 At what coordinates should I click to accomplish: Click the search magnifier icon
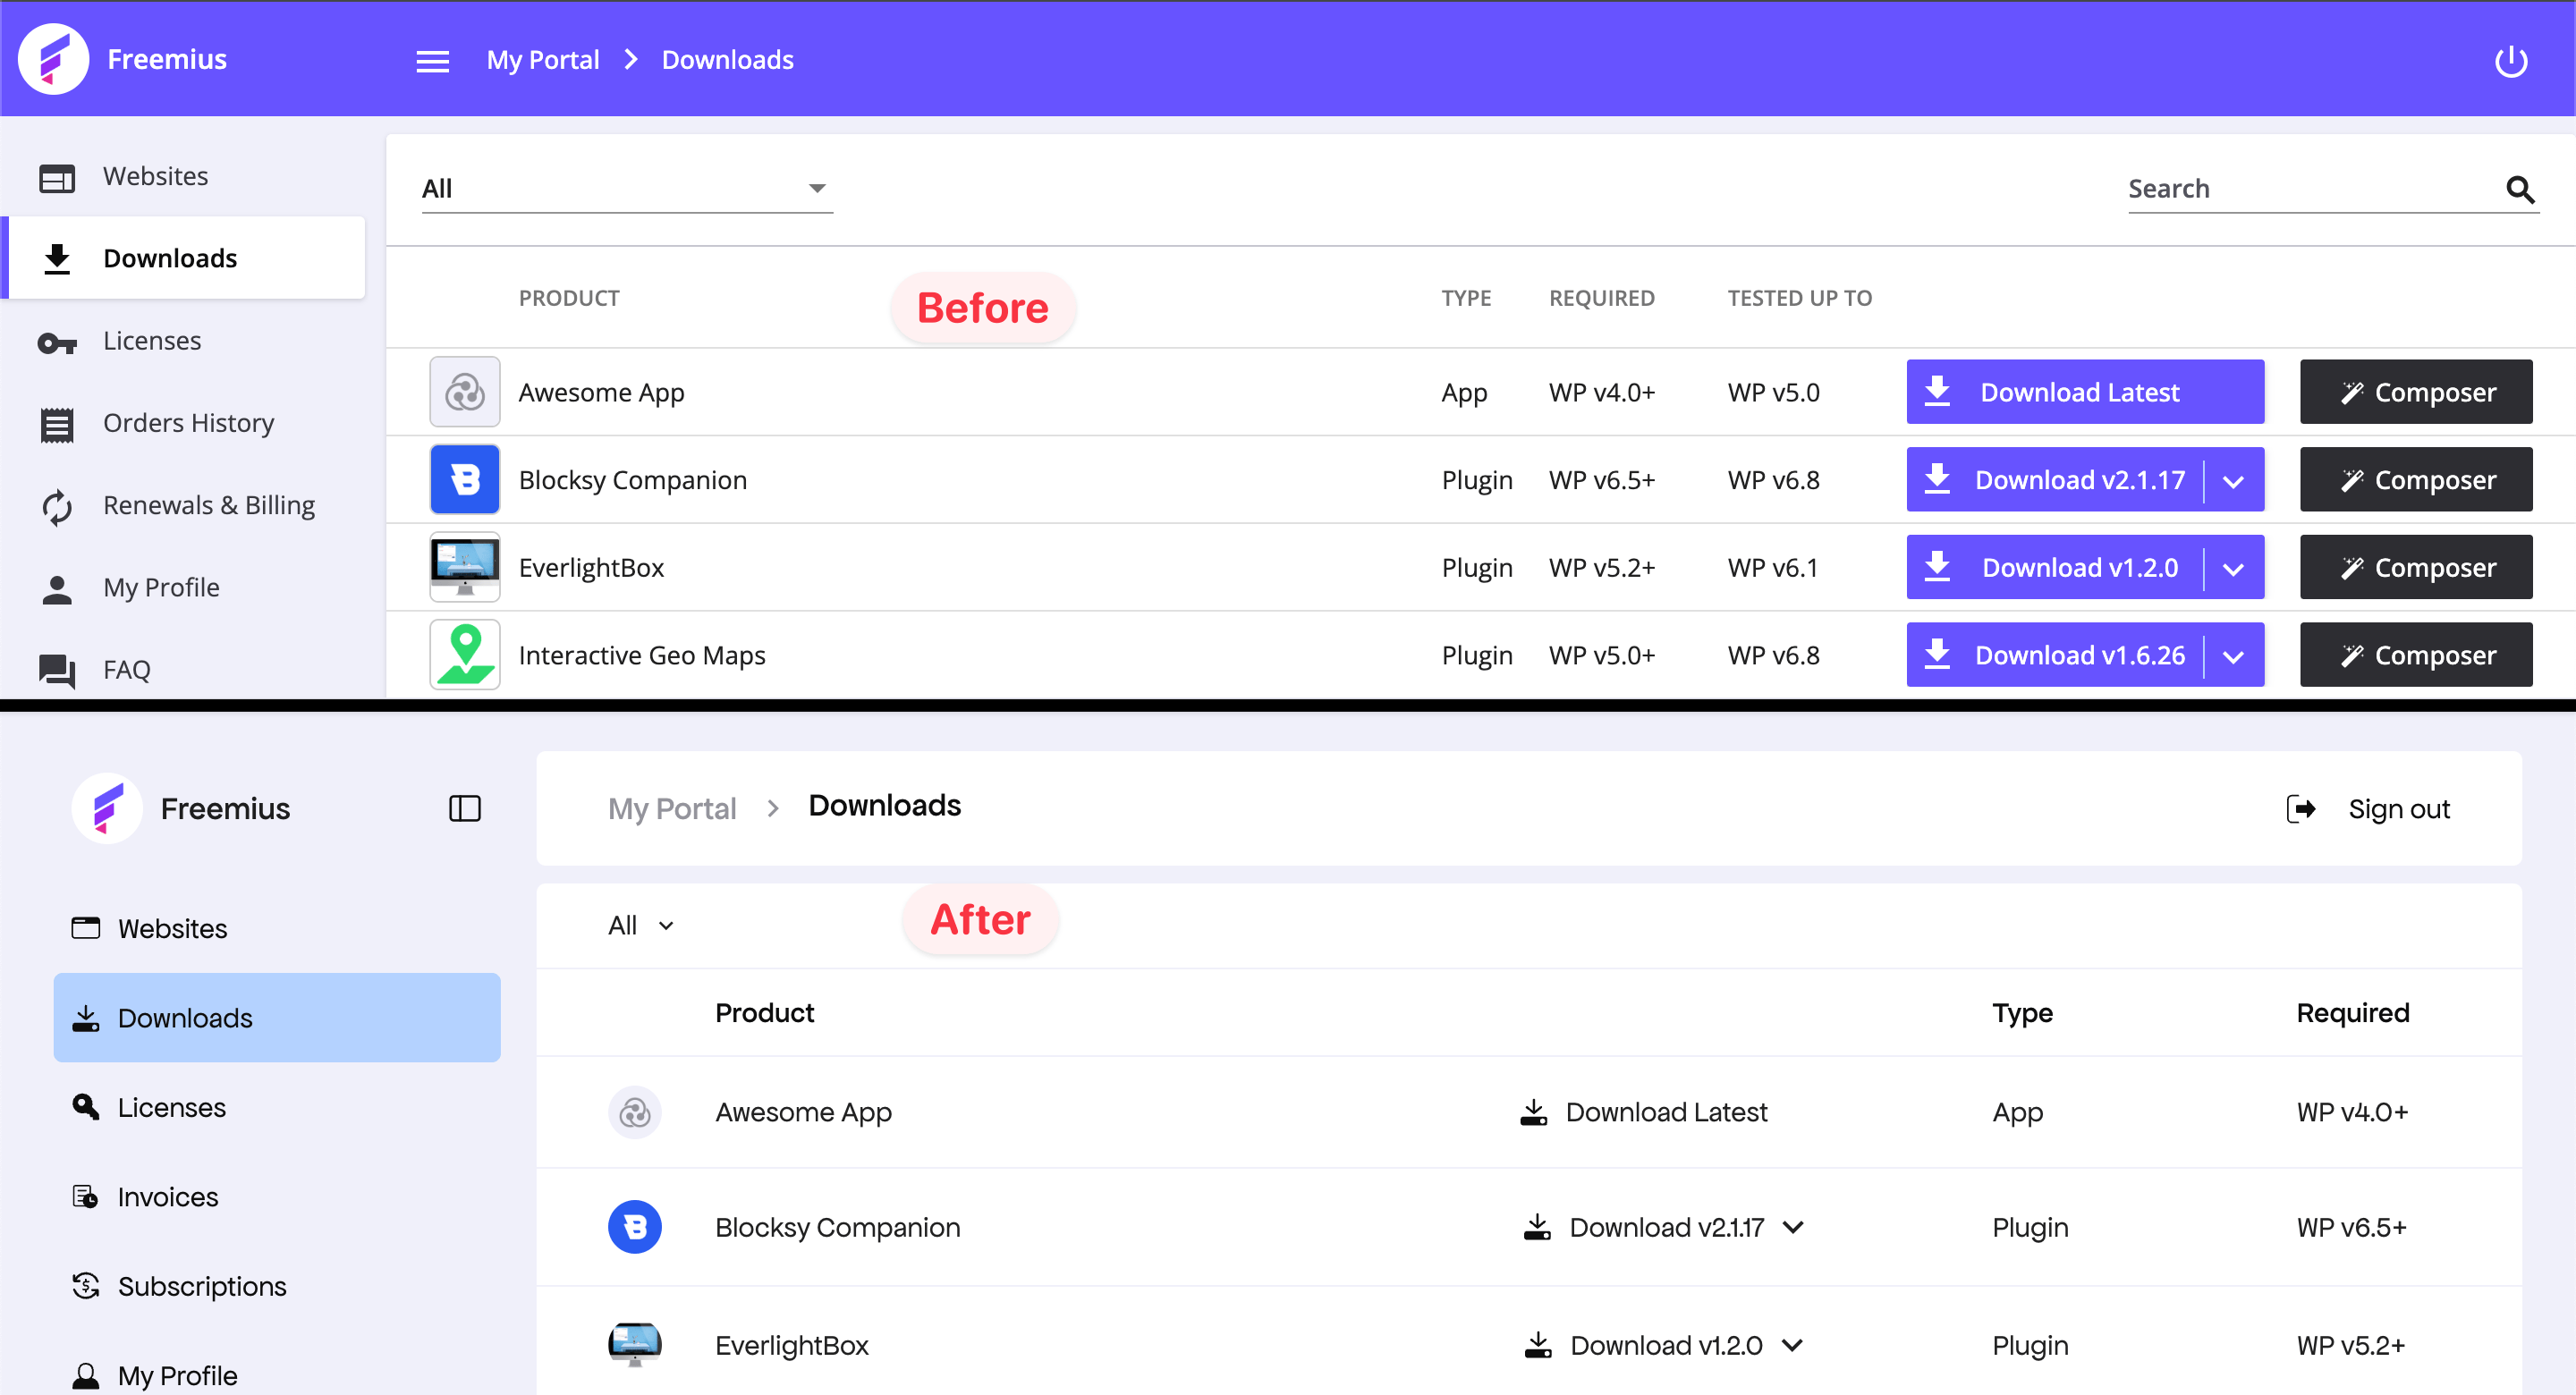[x=2519, y=189]
